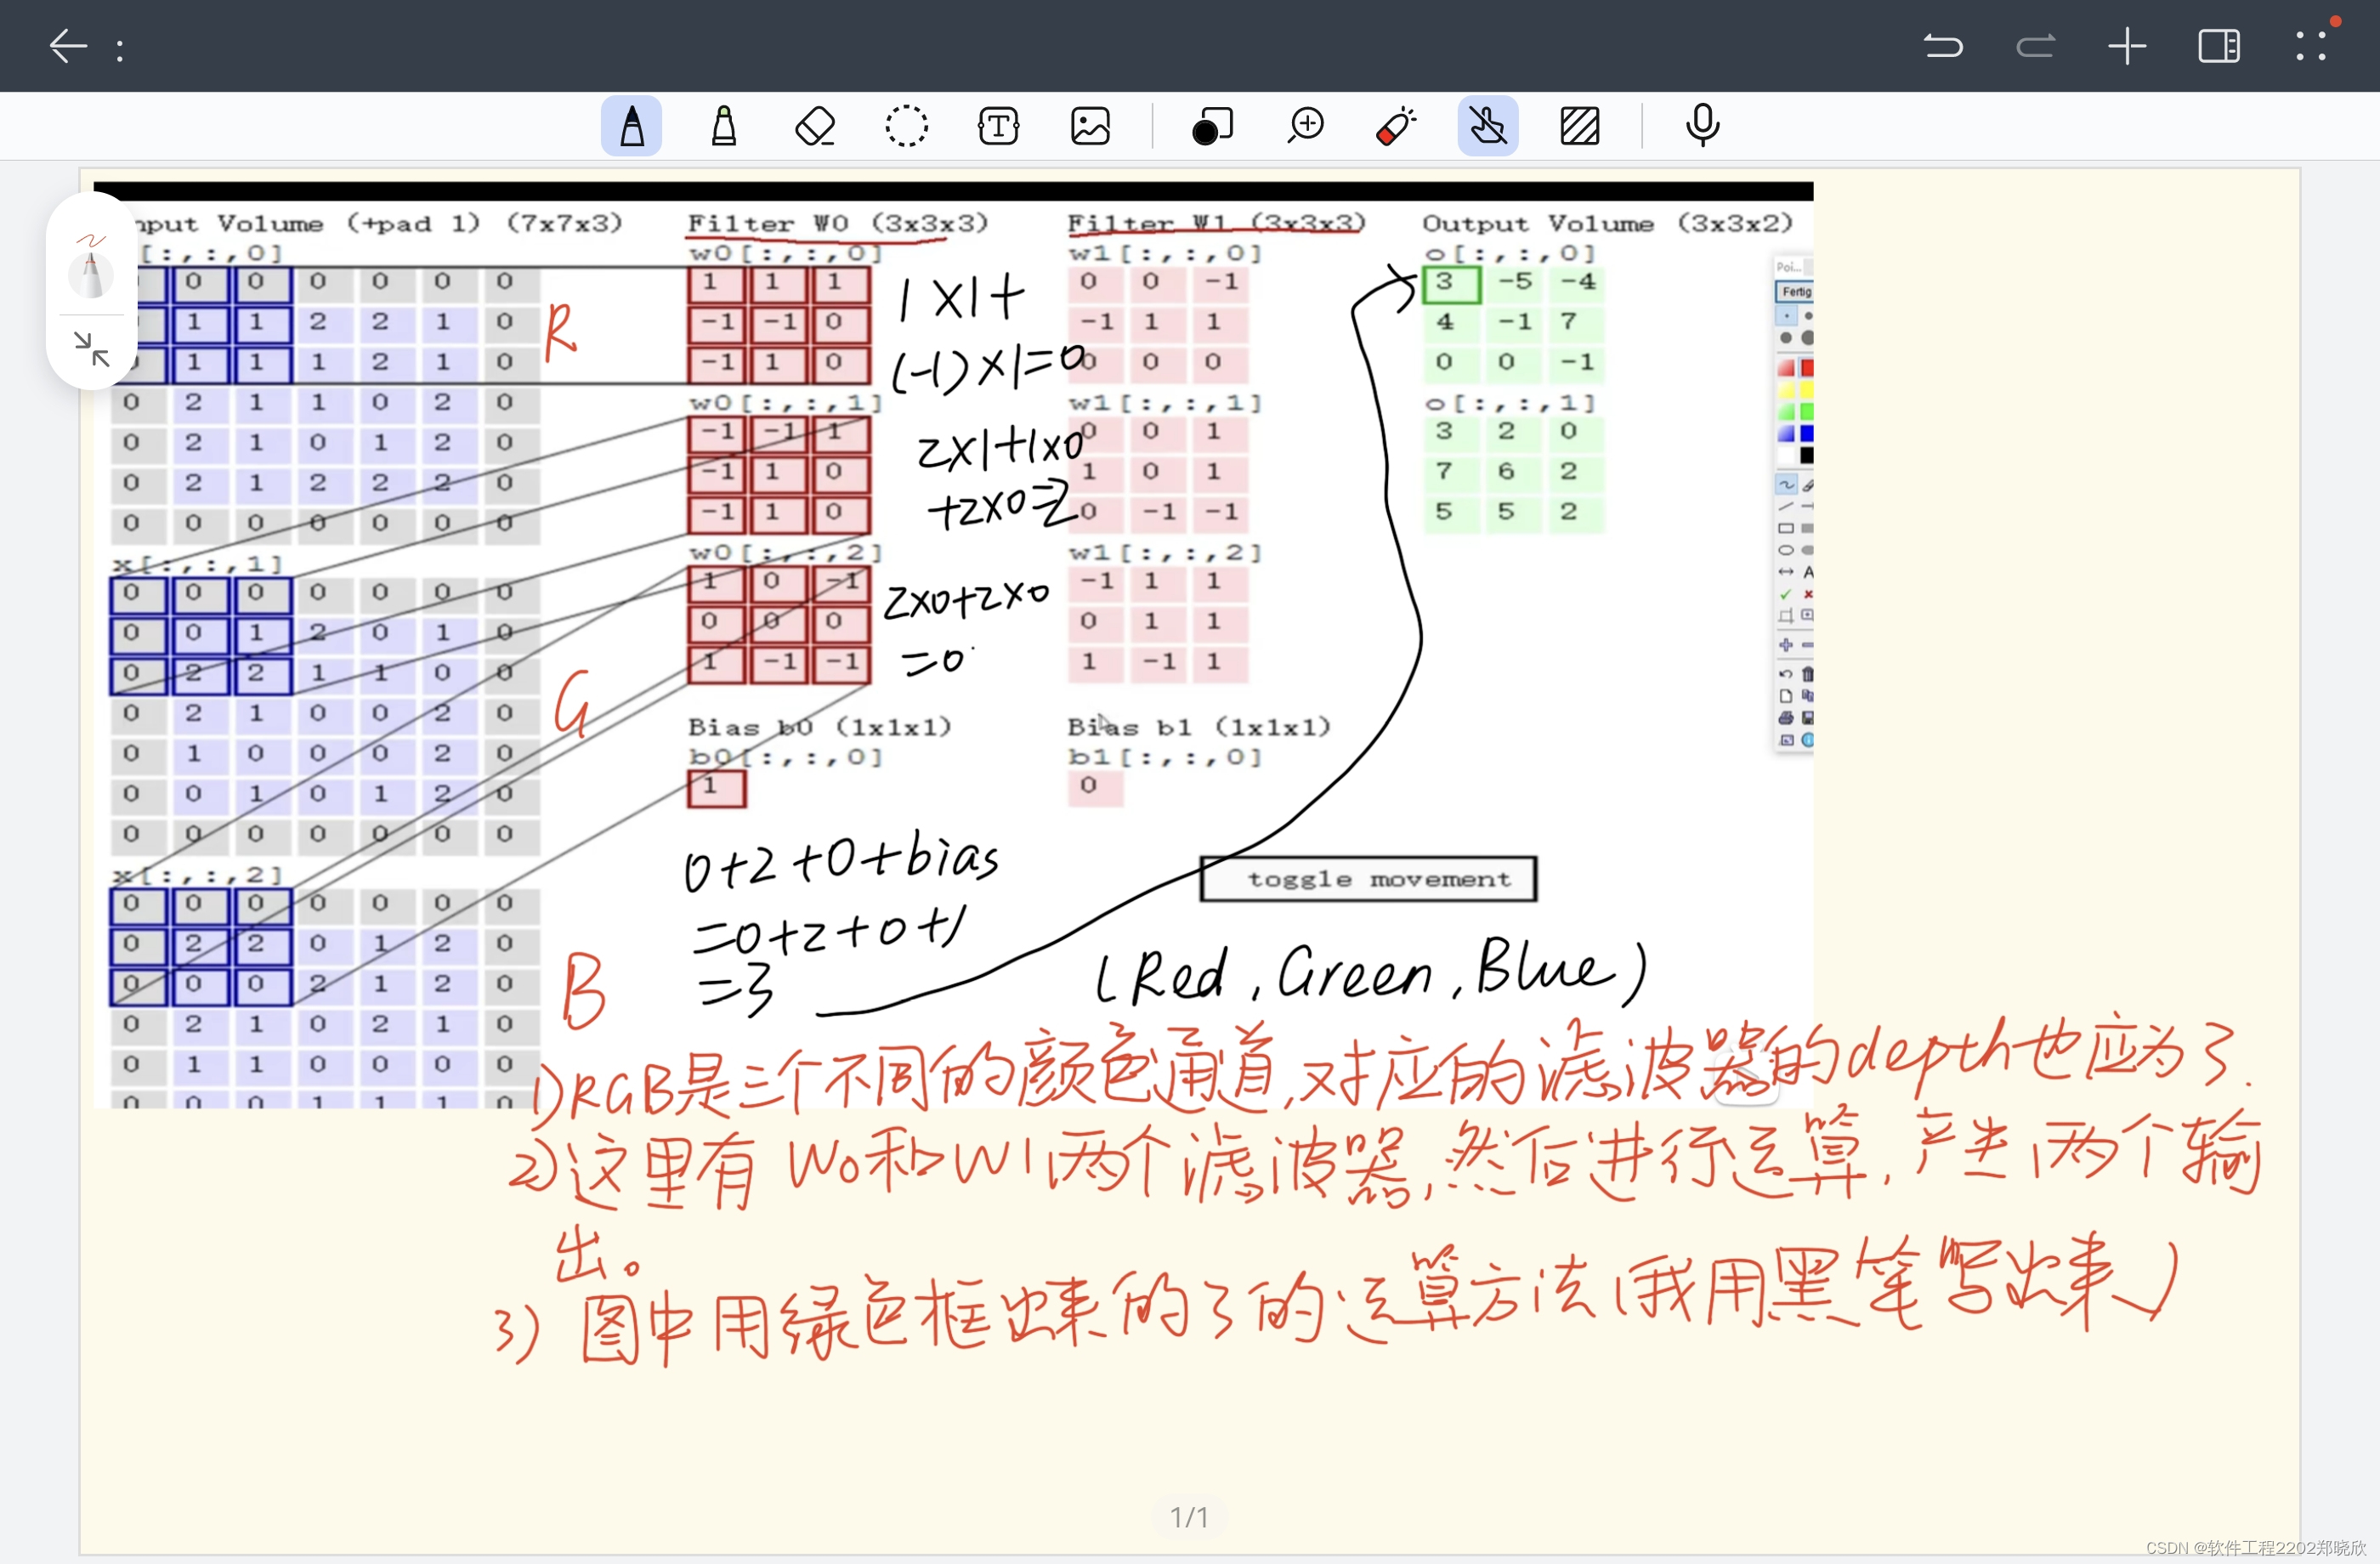The image size is (2380, 1564).
Task: Click the redo arrow
Action: tap(2035, 46)
